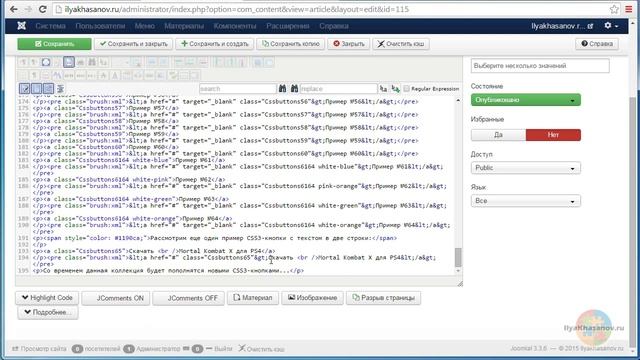Click the view-site icon in the footer
Image resolution: width=640 pixels, height=360 pixels.
tap(15, 349)
